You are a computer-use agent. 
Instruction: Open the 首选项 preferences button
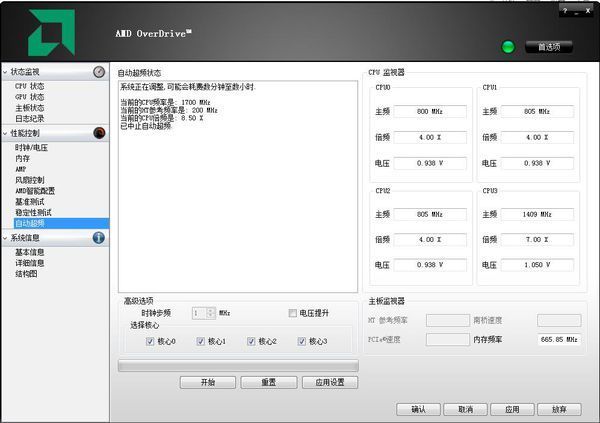pos(549,47)
